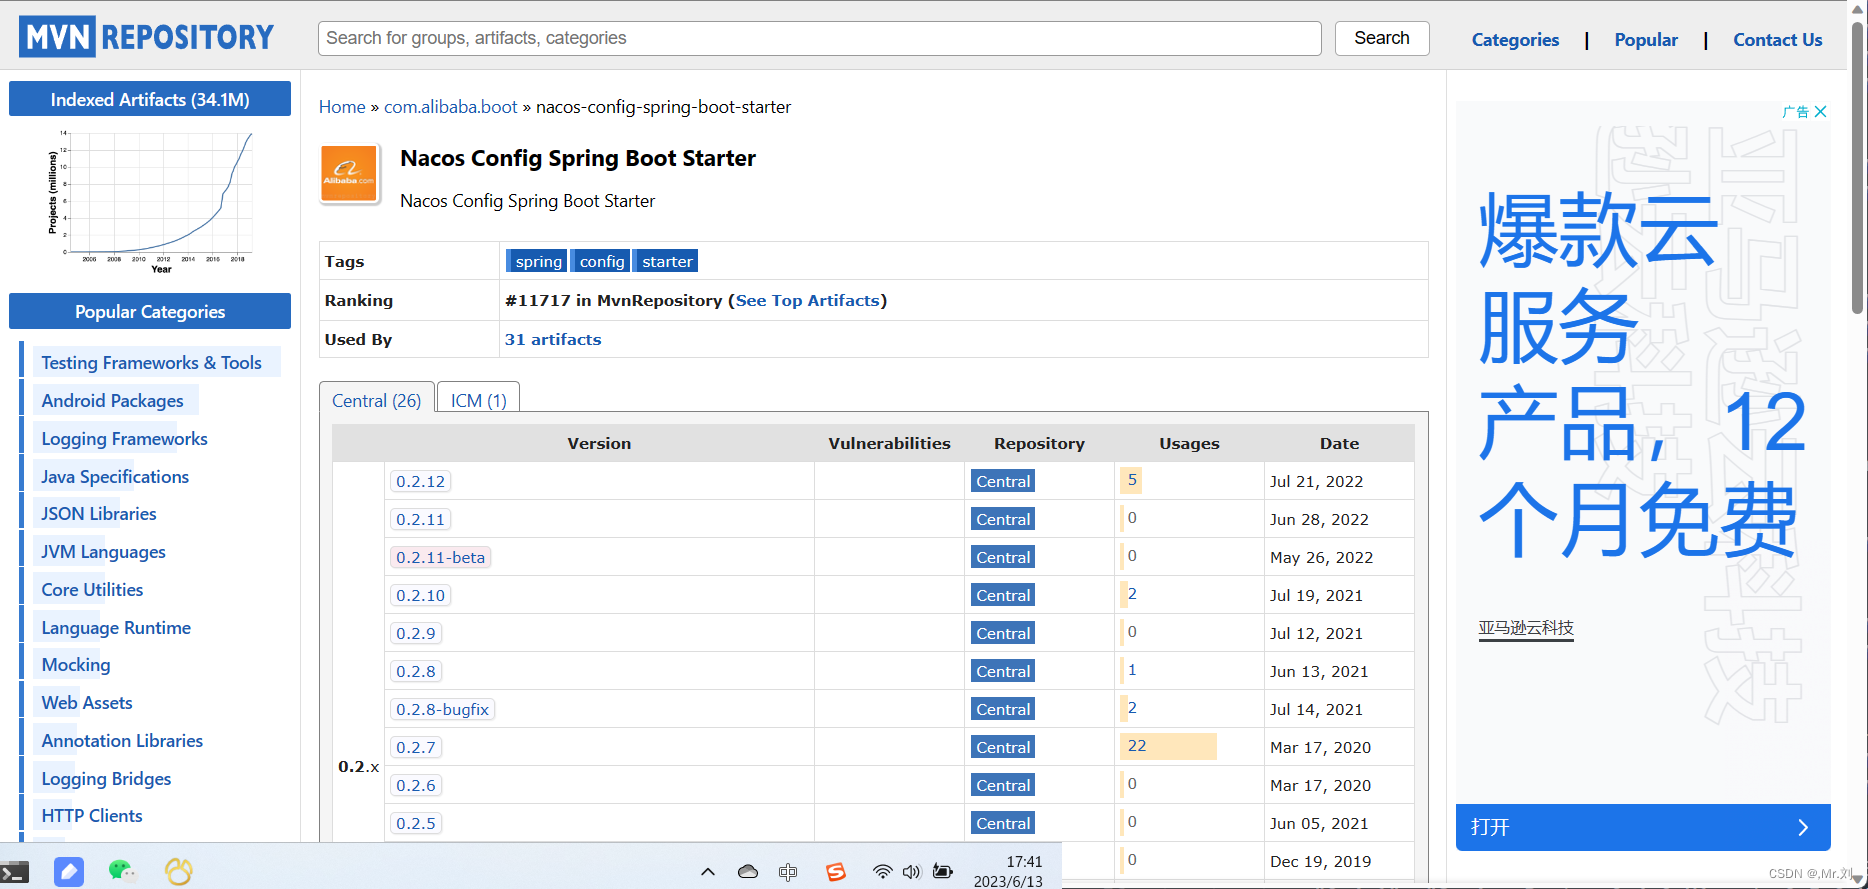Screen dimensions: 1868x889
Task: Open version 0.2.9
Action: (416, 633)
